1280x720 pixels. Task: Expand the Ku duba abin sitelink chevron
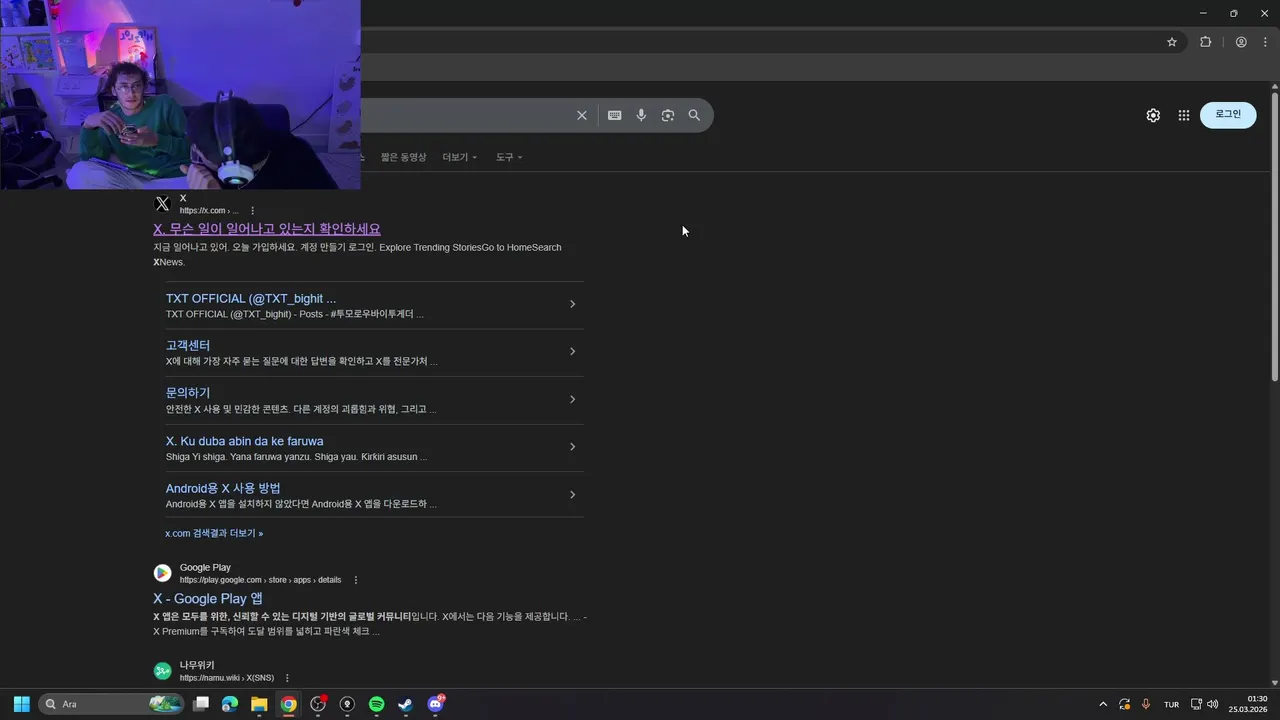572,446
